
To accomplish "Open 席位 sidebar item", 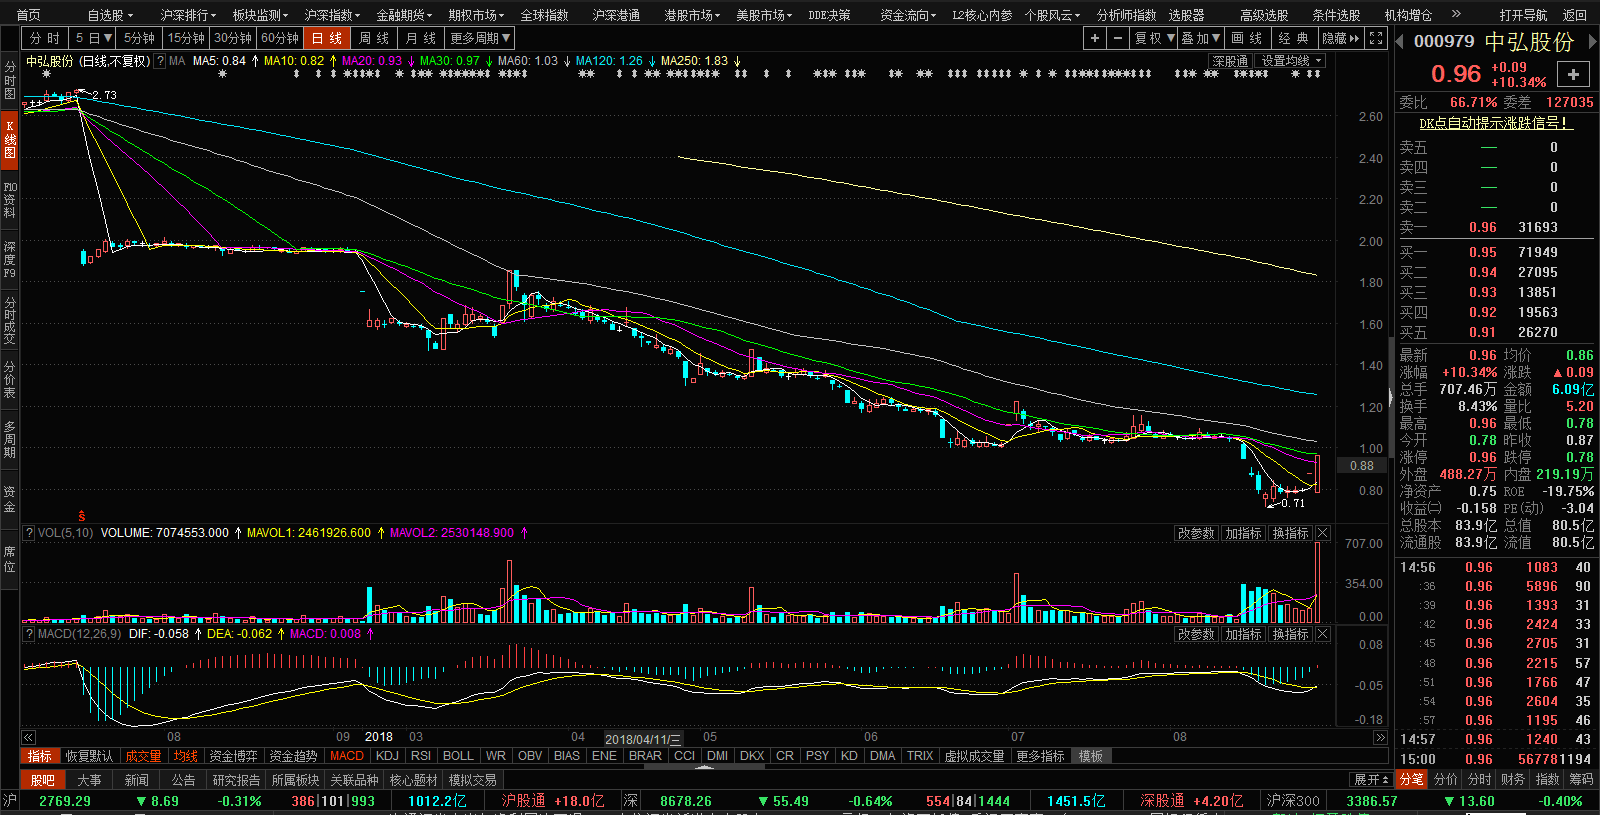I will (9, 559).
